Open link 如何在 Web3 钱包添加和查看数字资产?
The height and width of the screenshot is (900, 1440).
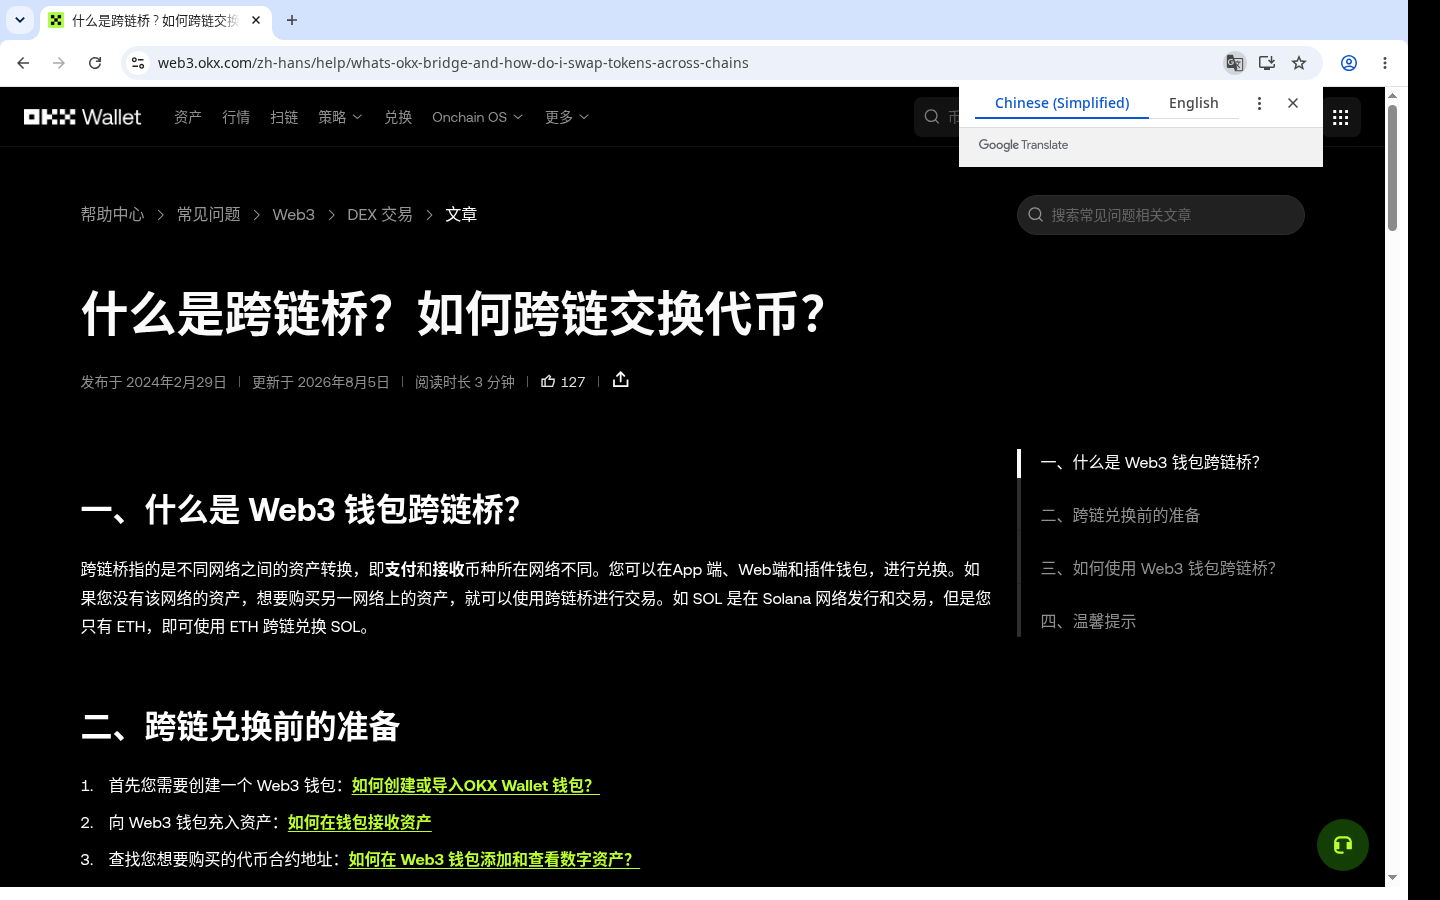[494, 859]
